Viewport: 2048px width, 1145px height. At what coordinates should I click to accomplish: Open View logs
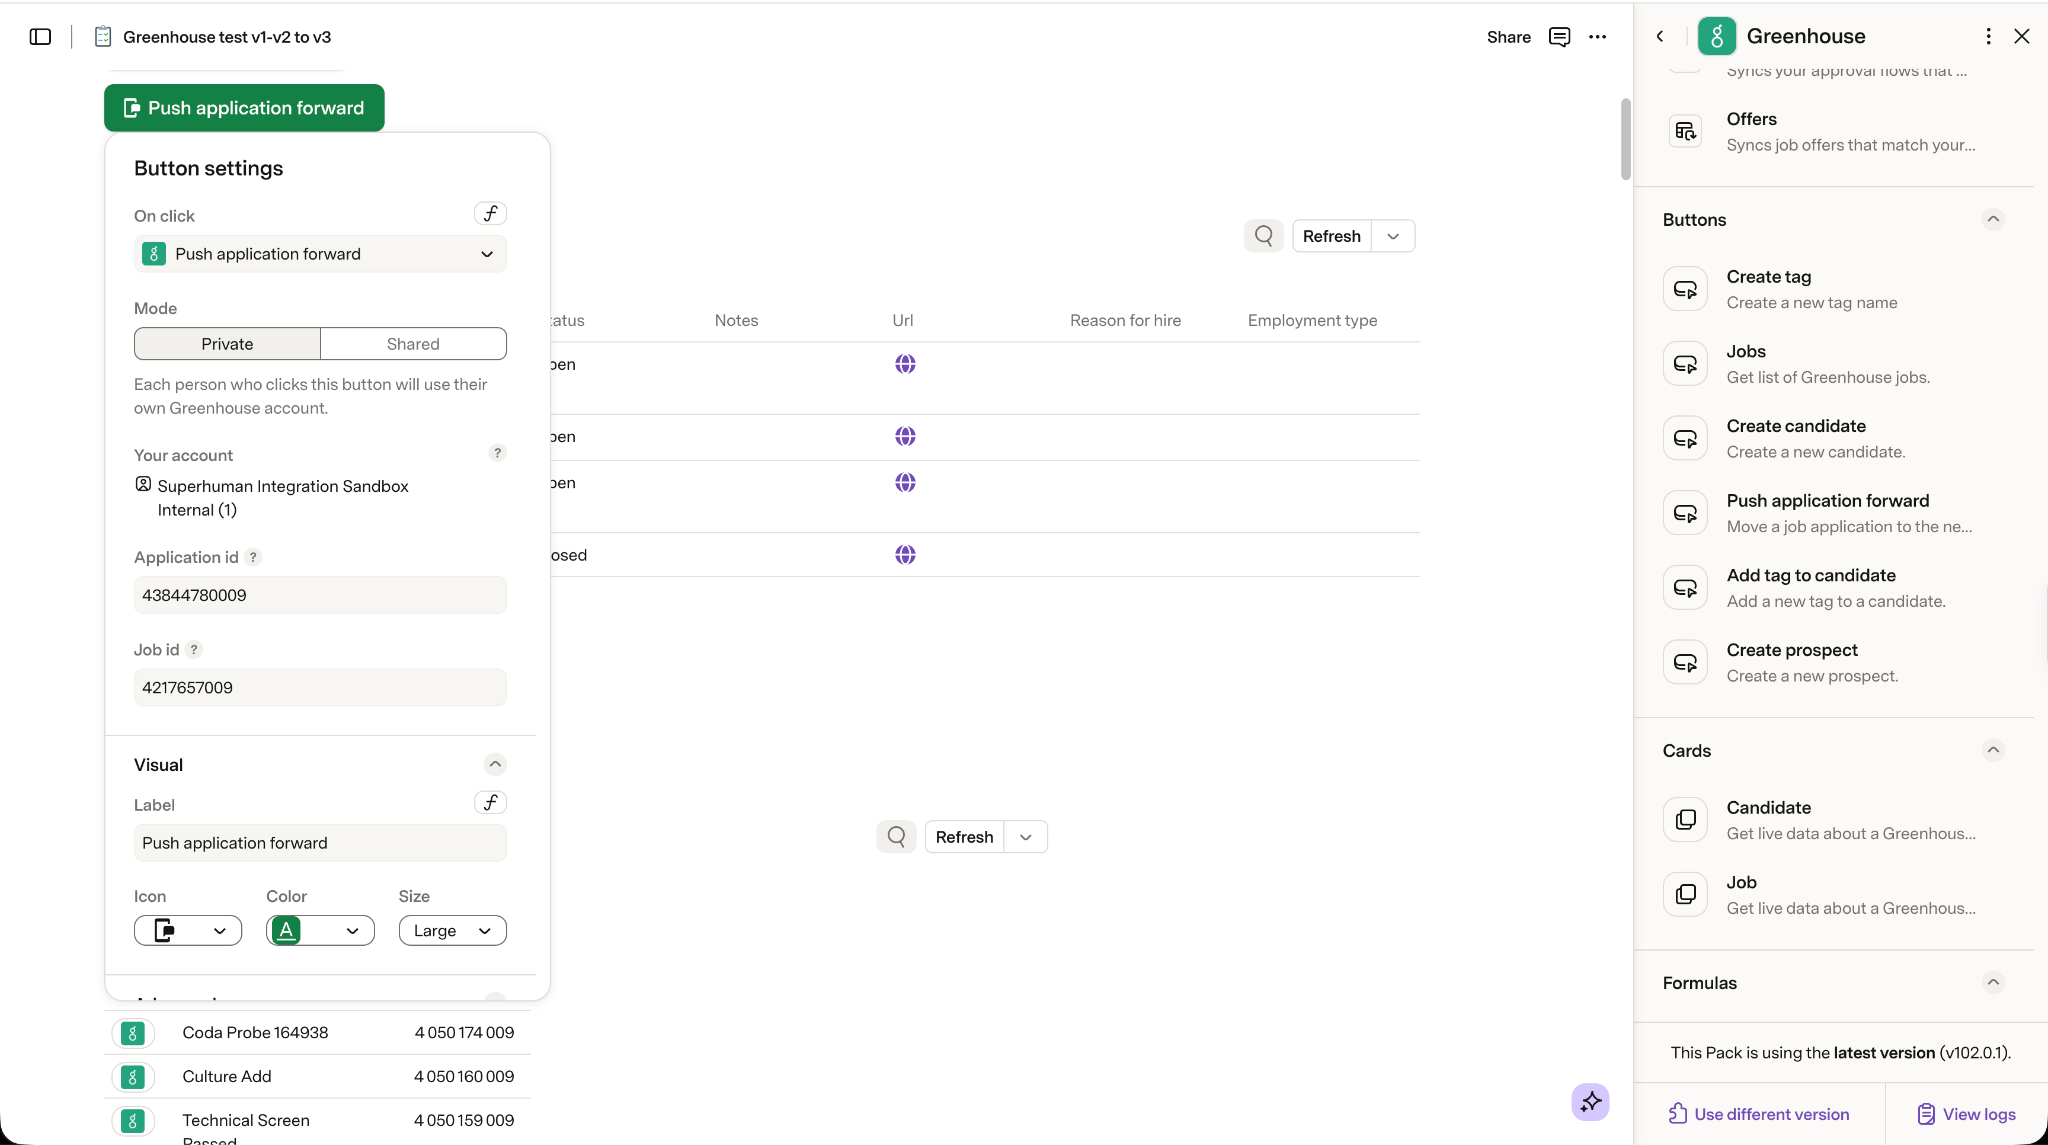coord(1966,1114)
